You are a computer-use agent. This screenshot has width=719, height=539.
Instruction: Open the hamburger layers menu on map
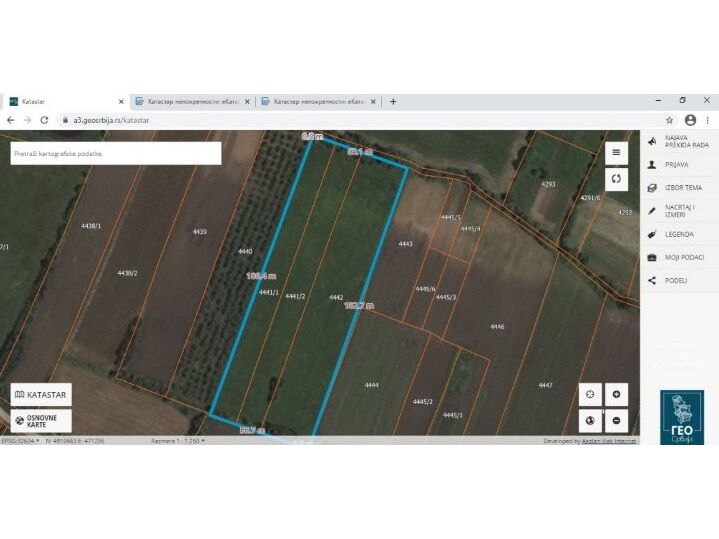point(615,153)
